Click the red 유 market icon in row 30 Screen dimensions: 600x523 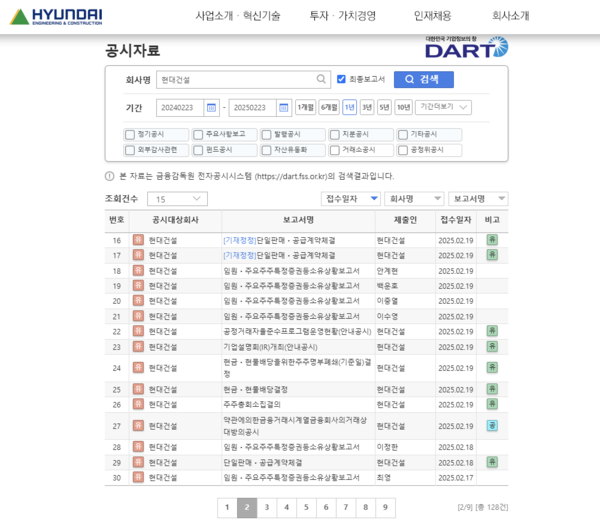(x=138, y=477)
